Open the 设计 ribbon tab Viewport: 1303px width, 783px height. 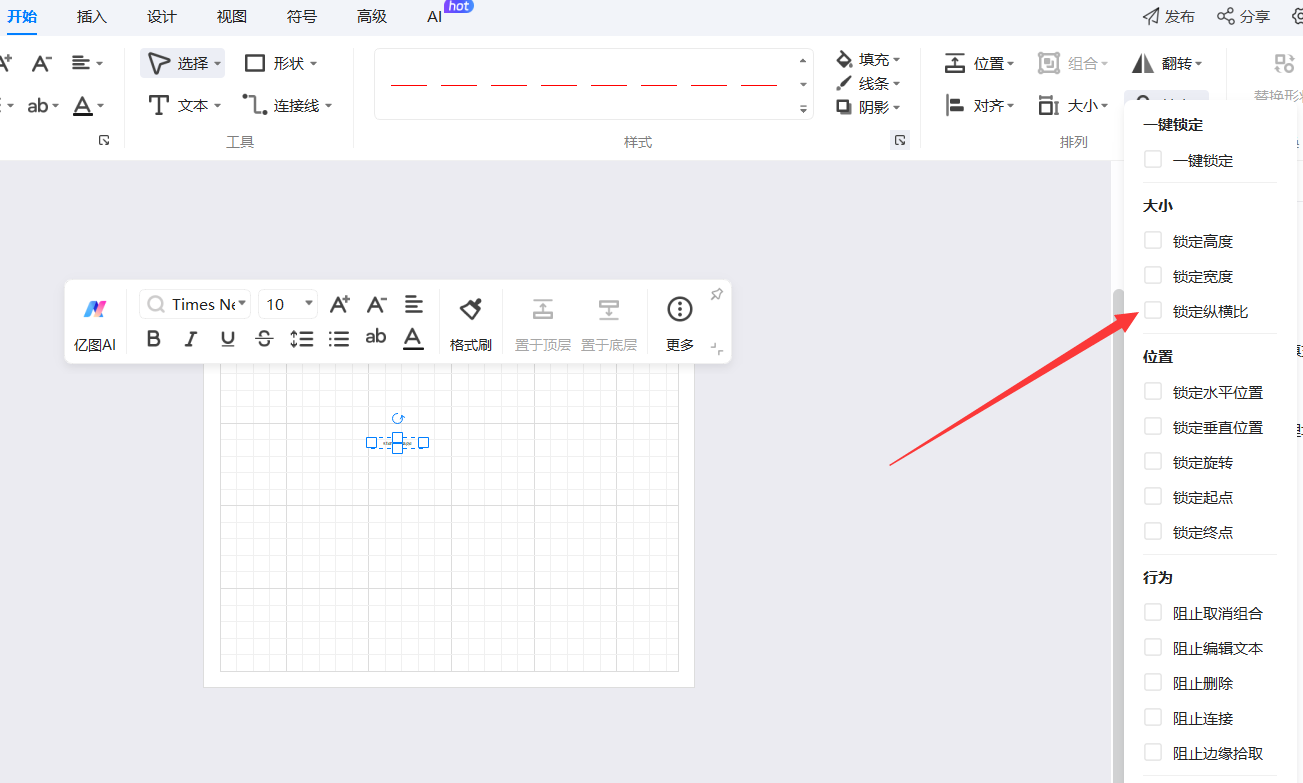point(161,17)
